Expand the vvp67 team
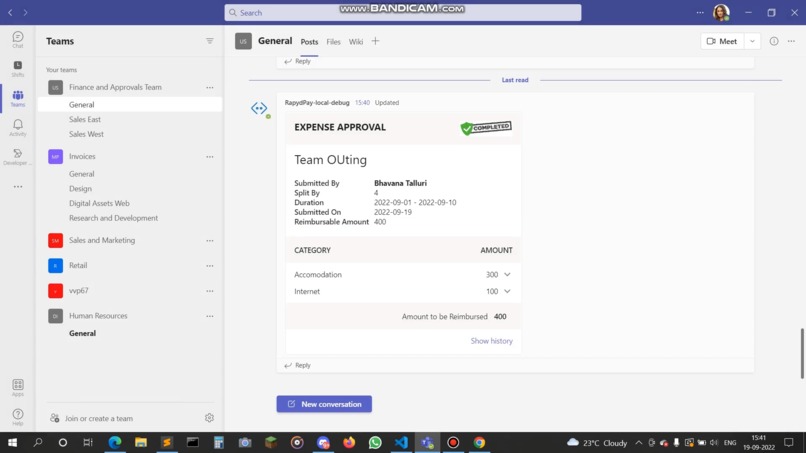The height and width of the screenshot is (453, 806). pos(79,291)
